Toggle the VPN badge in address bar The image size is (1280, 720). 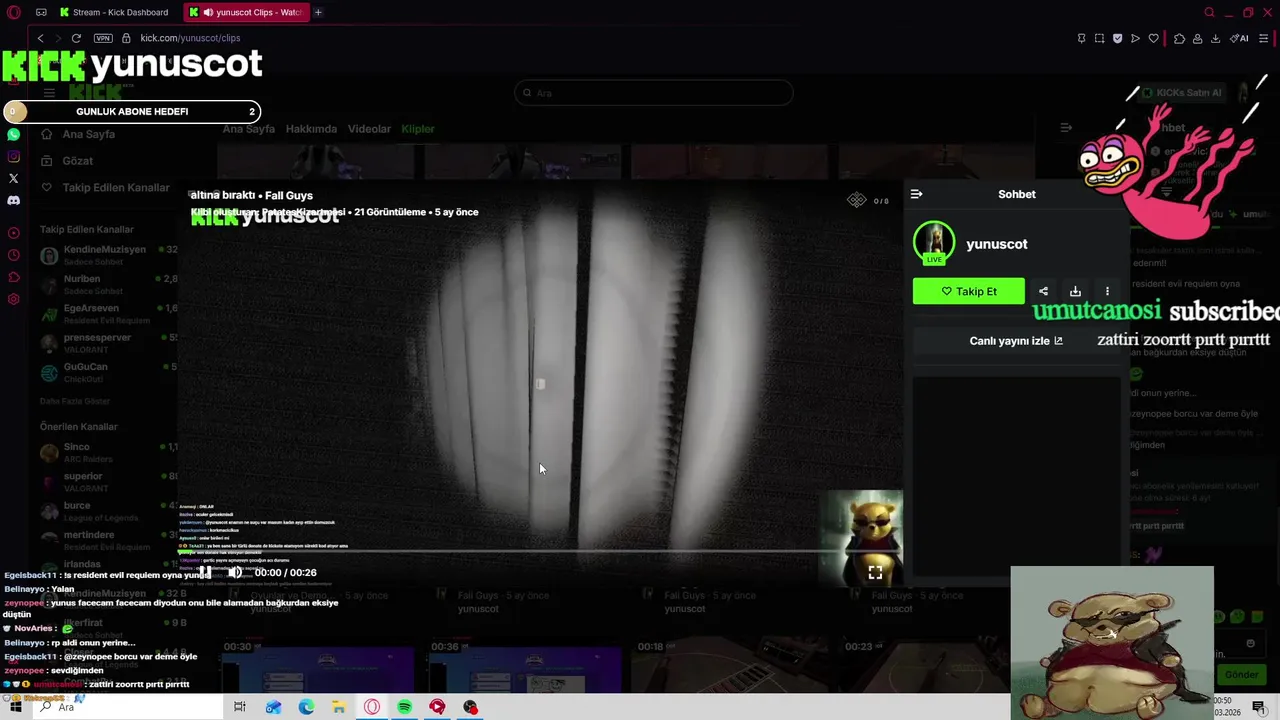pyautogui.click(x=103, y=38)
